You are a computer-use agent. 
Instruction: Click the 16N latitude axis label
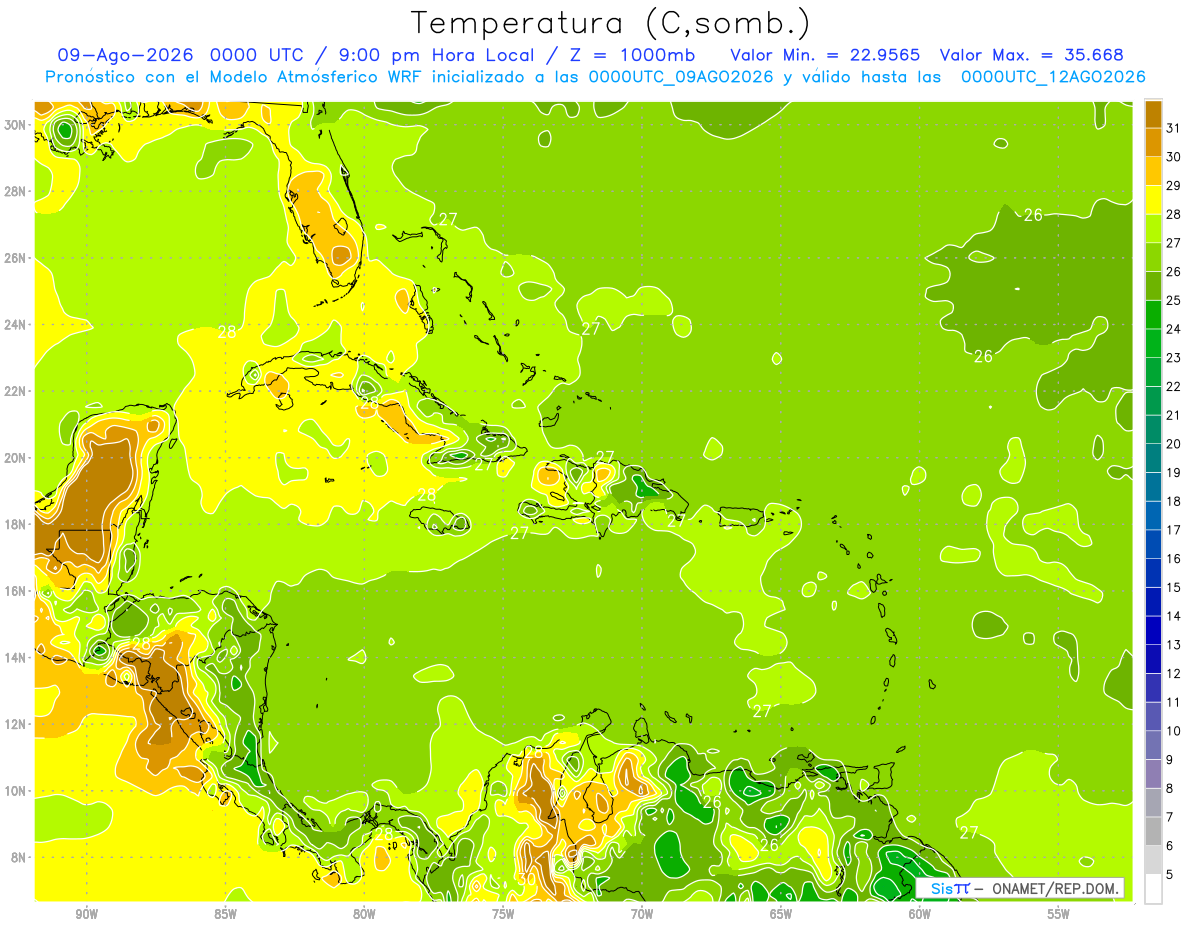point(16,591)
